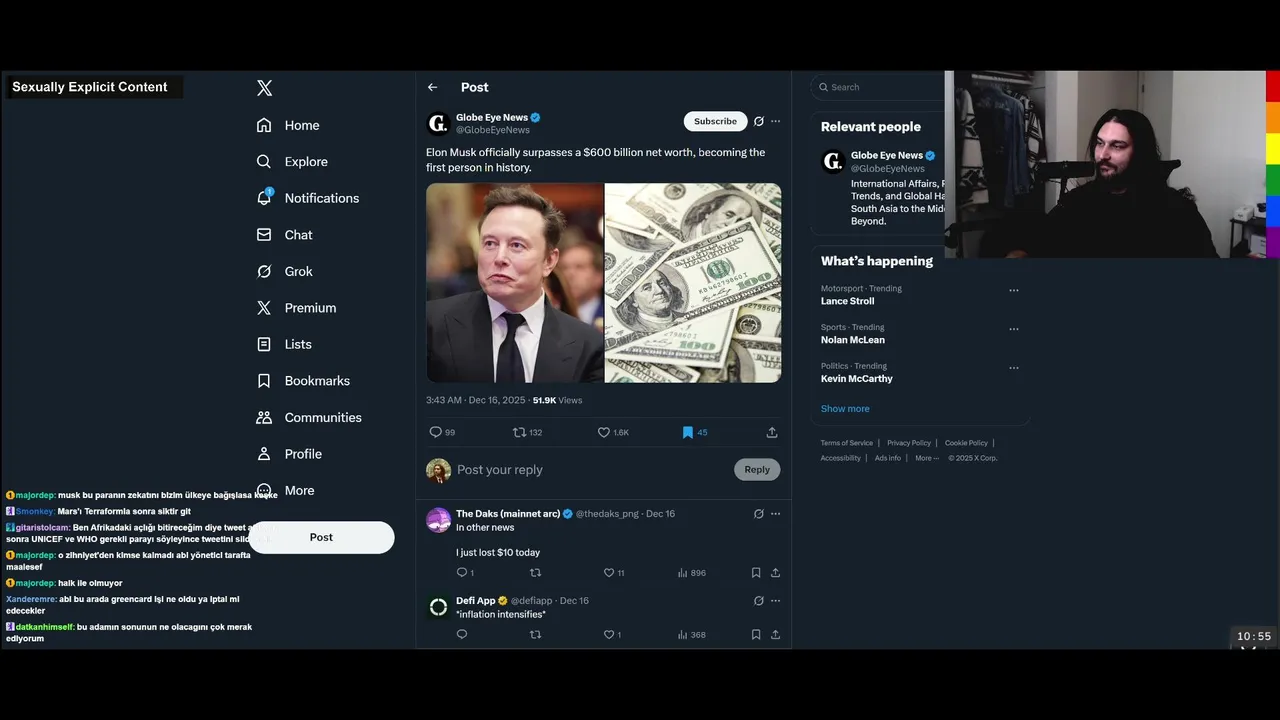Bookmark The Daks comment
1280x720 pixels.
tap(756, 573)
